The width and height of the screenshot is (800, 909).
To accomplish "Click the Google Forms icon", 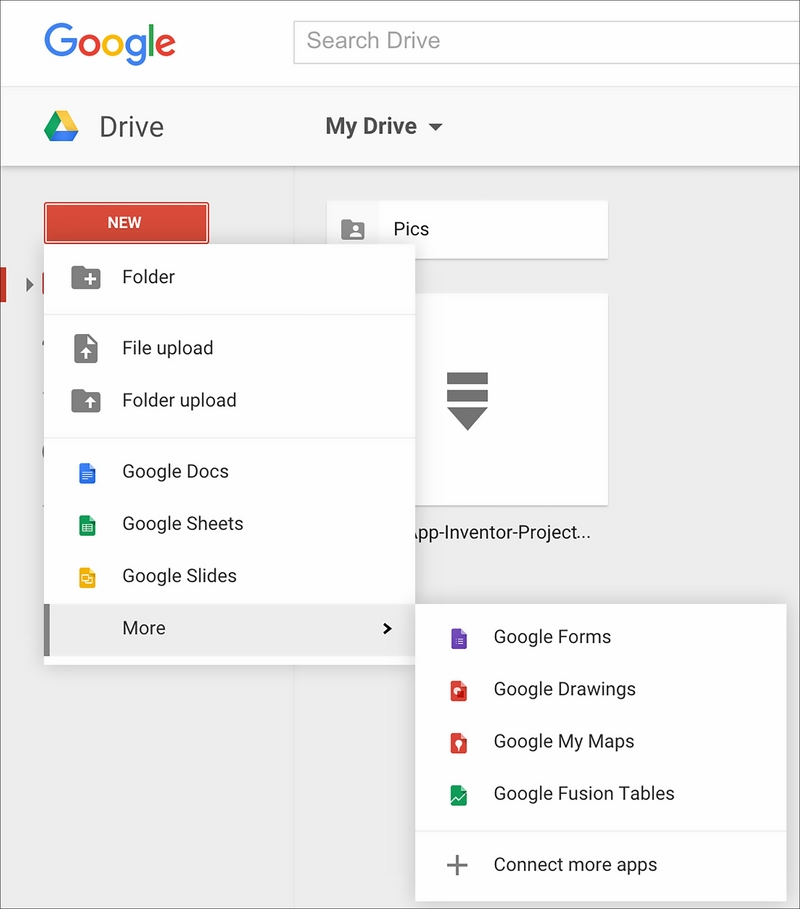I will pos(458,637).
